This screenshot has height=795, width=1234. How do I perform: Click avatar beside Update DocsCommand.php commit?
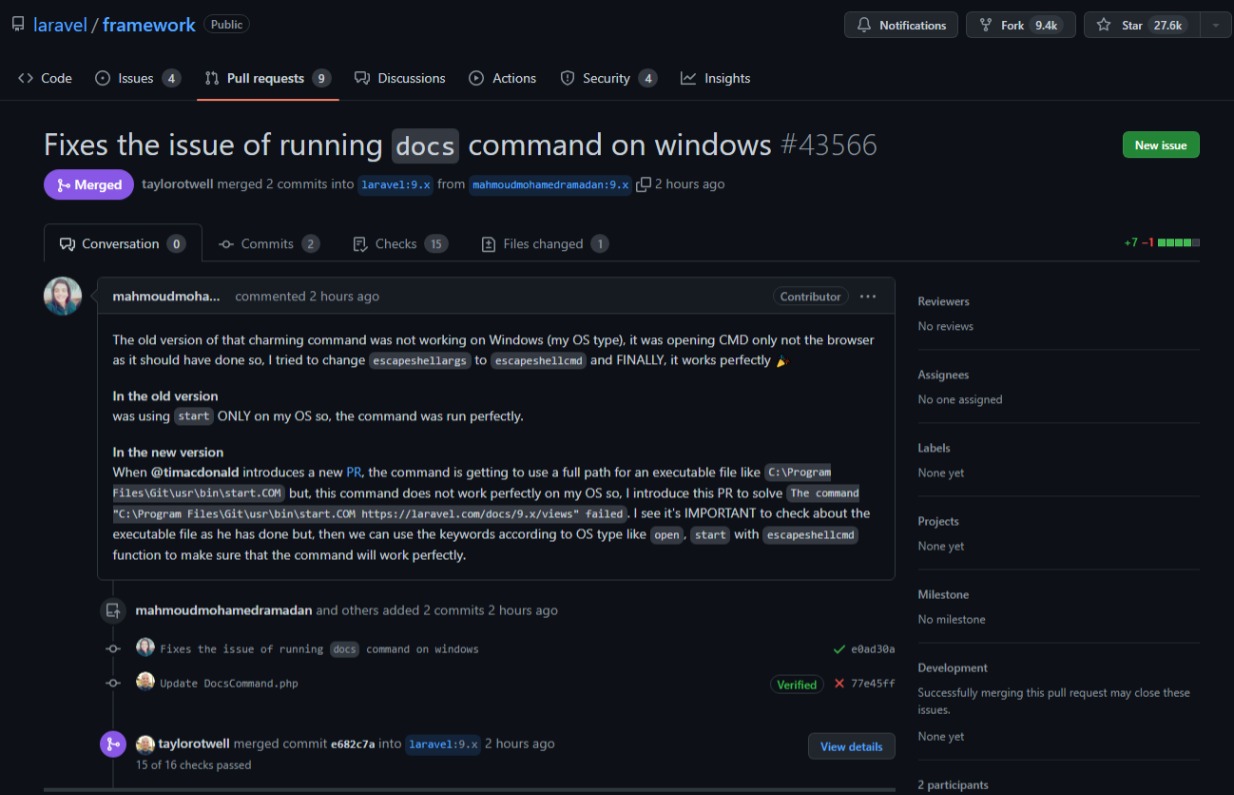(146, 681)
